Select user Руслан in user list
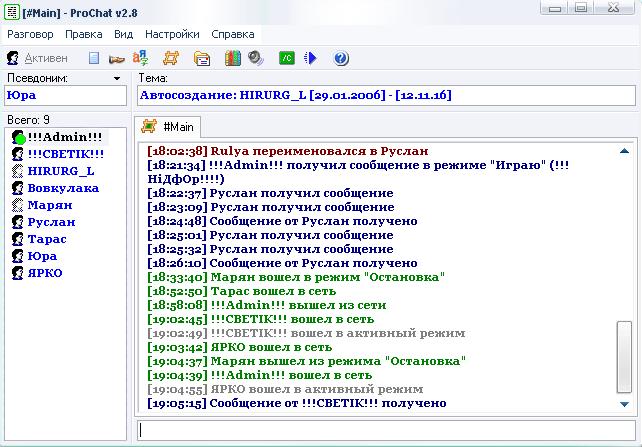The width and height of the screenshot is (642, 447). click(x=51, y=222)
